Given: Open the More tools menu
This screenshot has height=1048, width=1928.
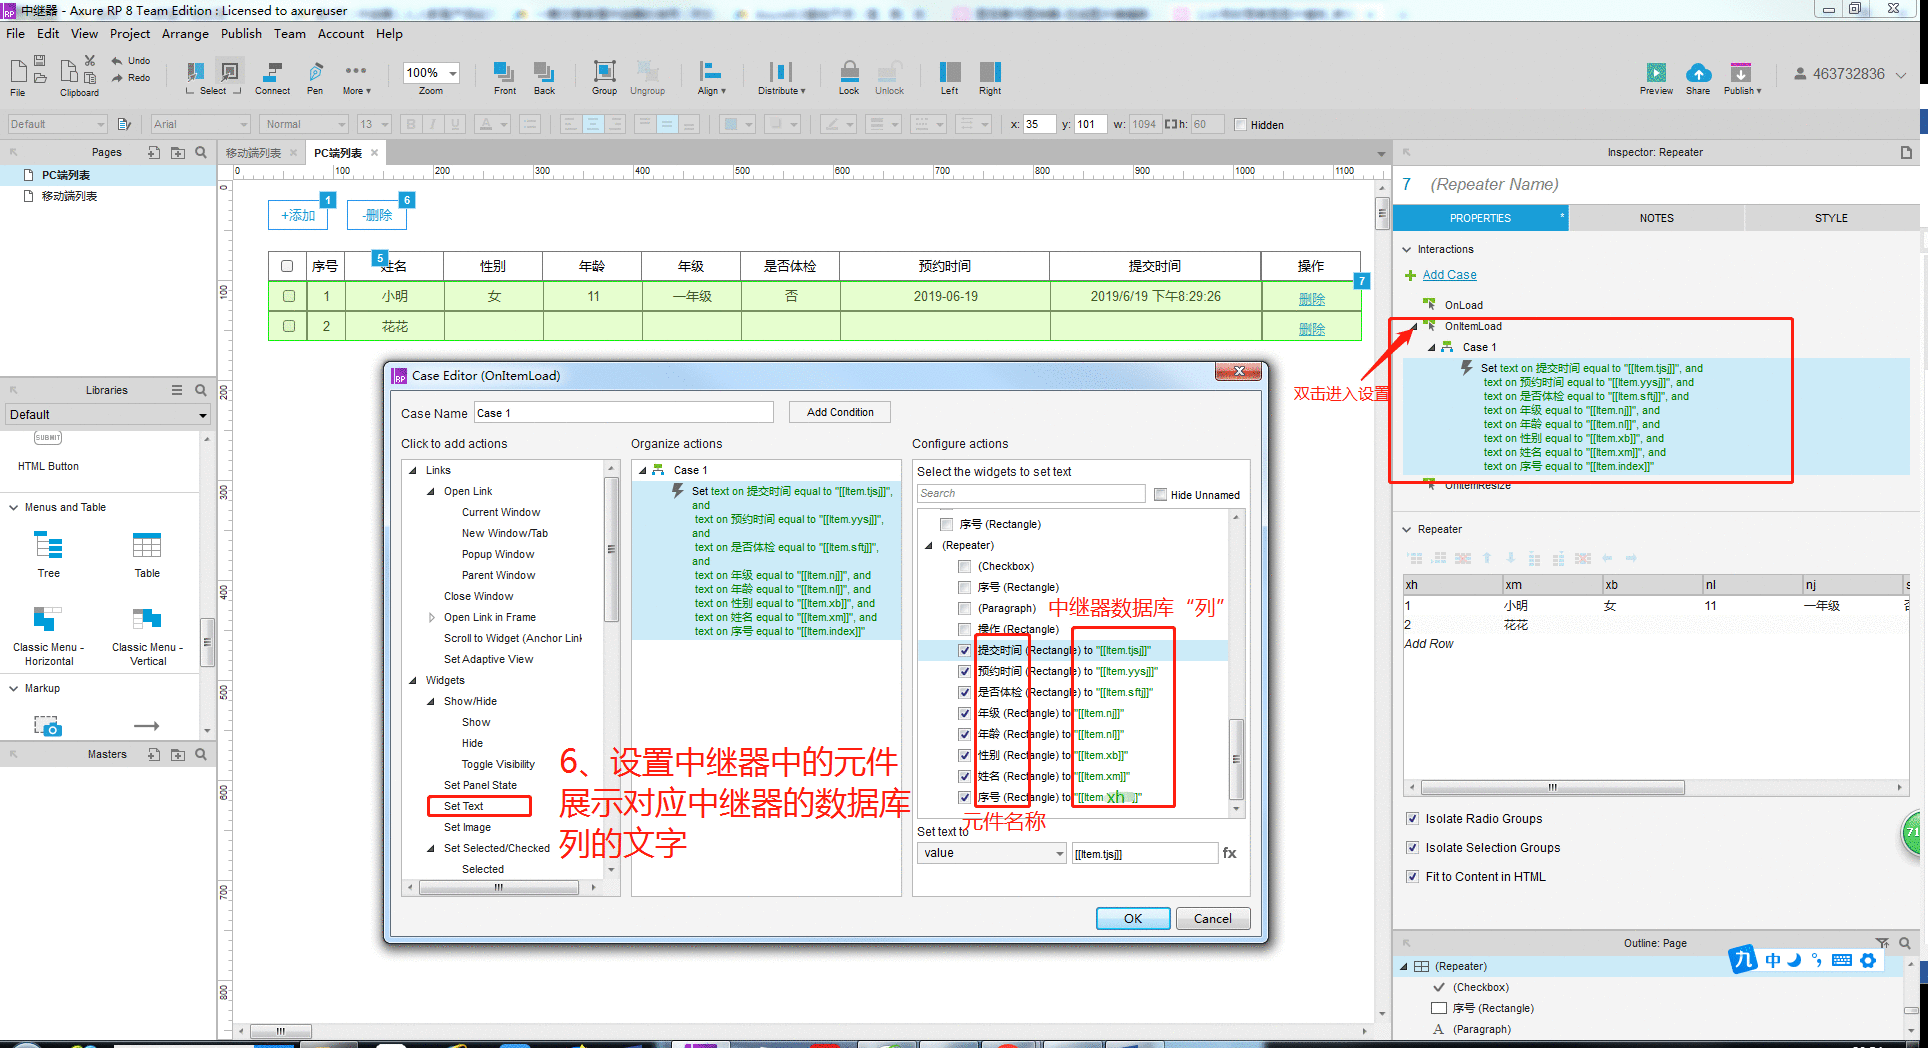Looking at the screenshot, I should pyautogui.click(x=356, y=78).
